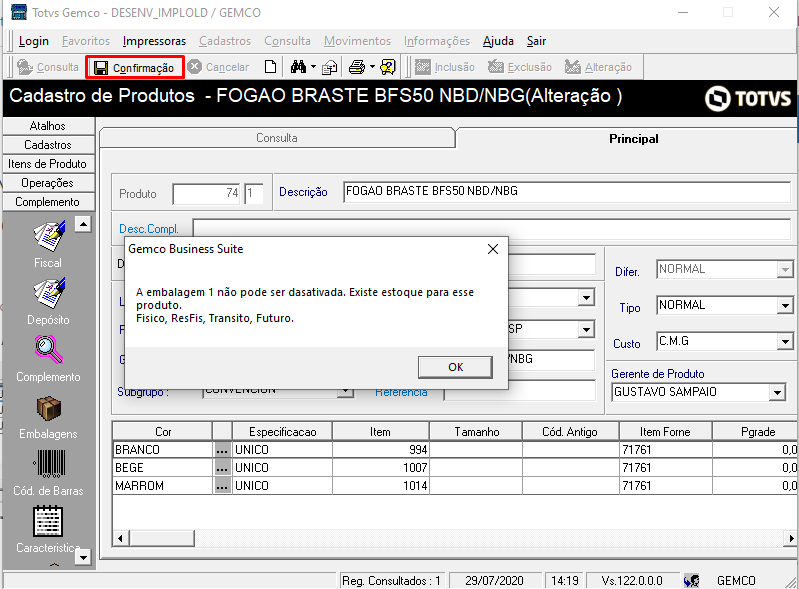
Task: Click the Item value 1007
Action: coord(415,468)
